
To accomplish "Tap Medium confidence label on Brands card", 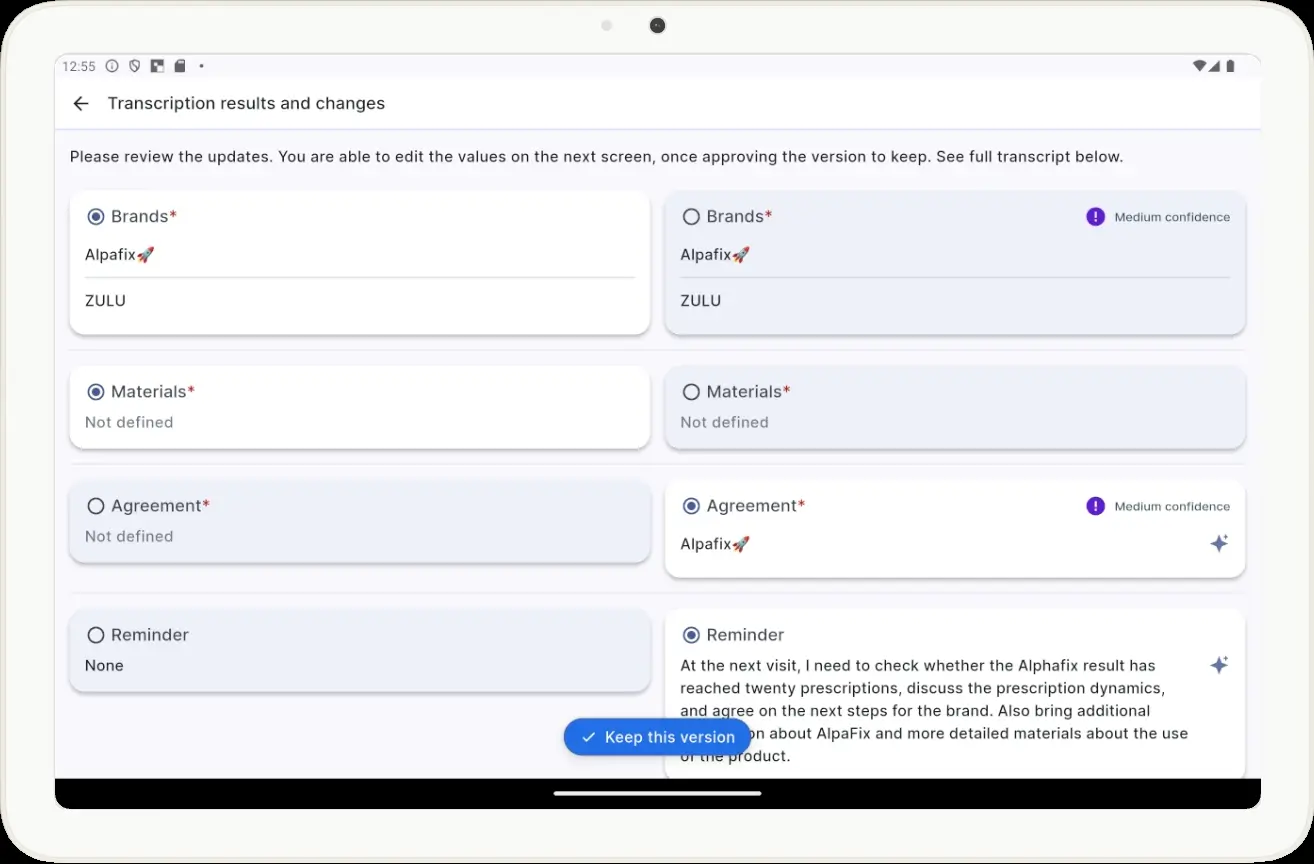I will click(1172, 217).
